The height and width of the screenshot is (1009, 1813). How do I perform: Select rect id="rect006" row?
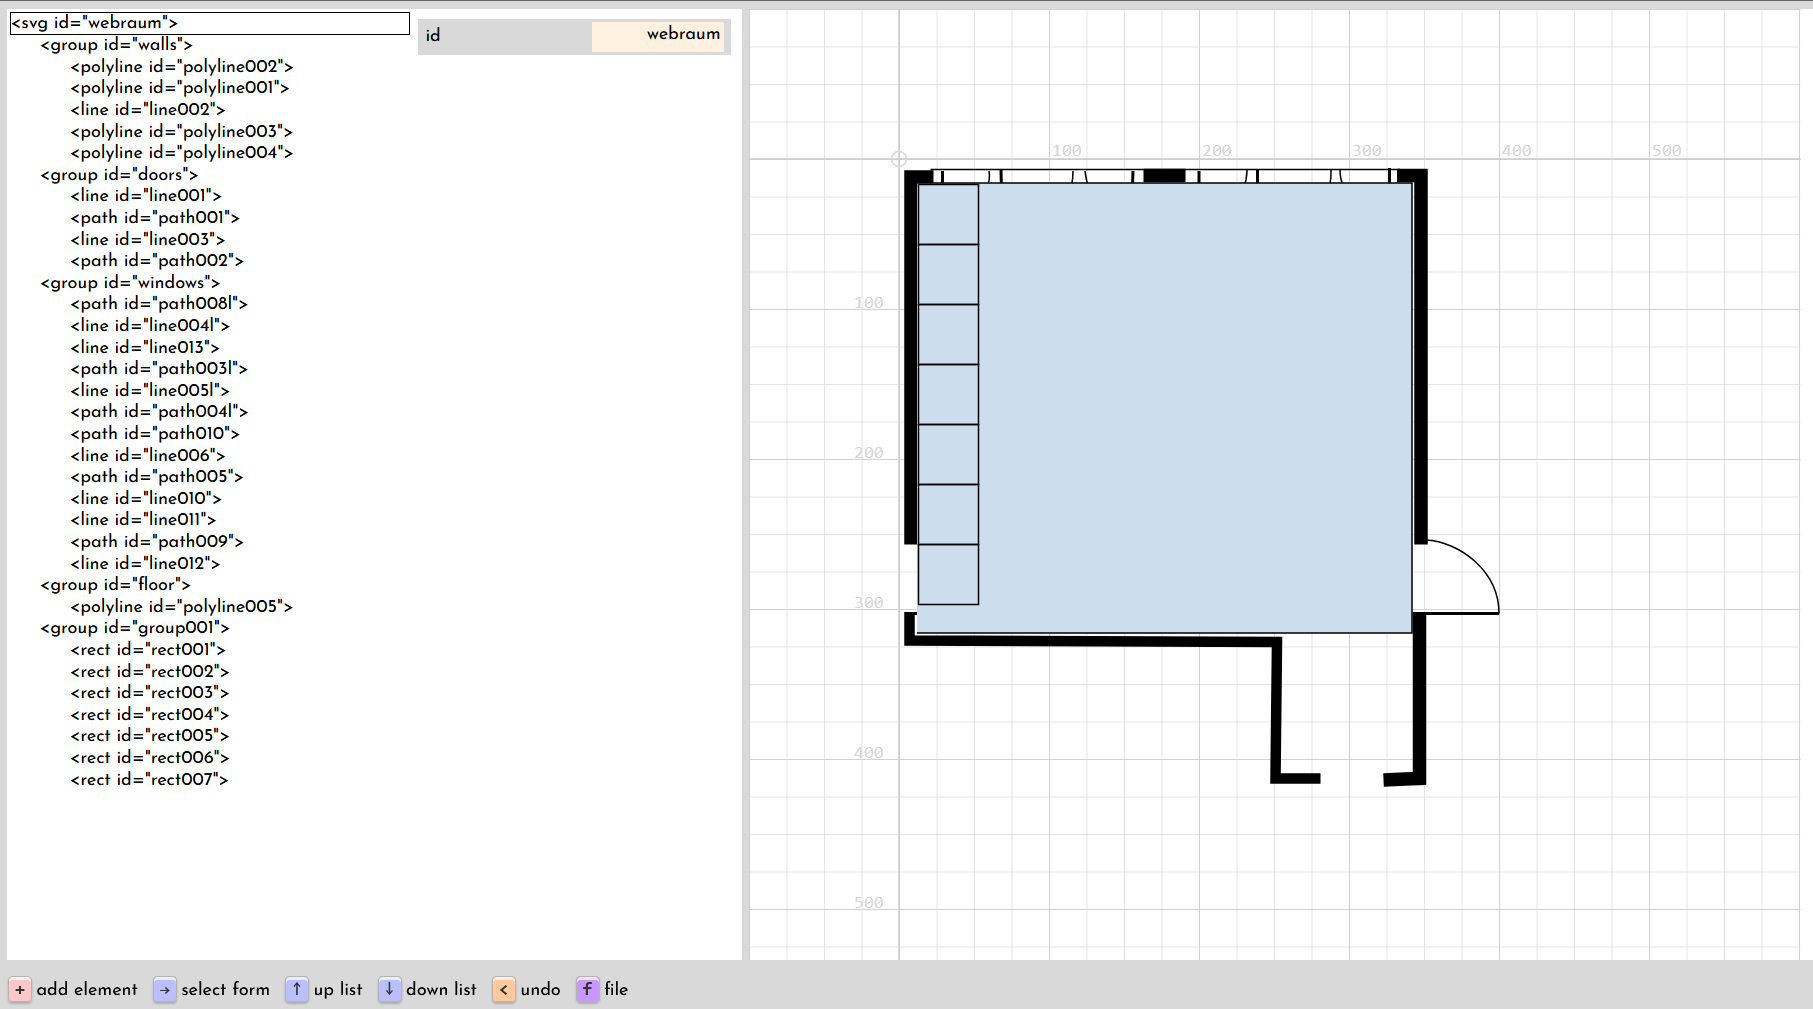tap(150, 758)
